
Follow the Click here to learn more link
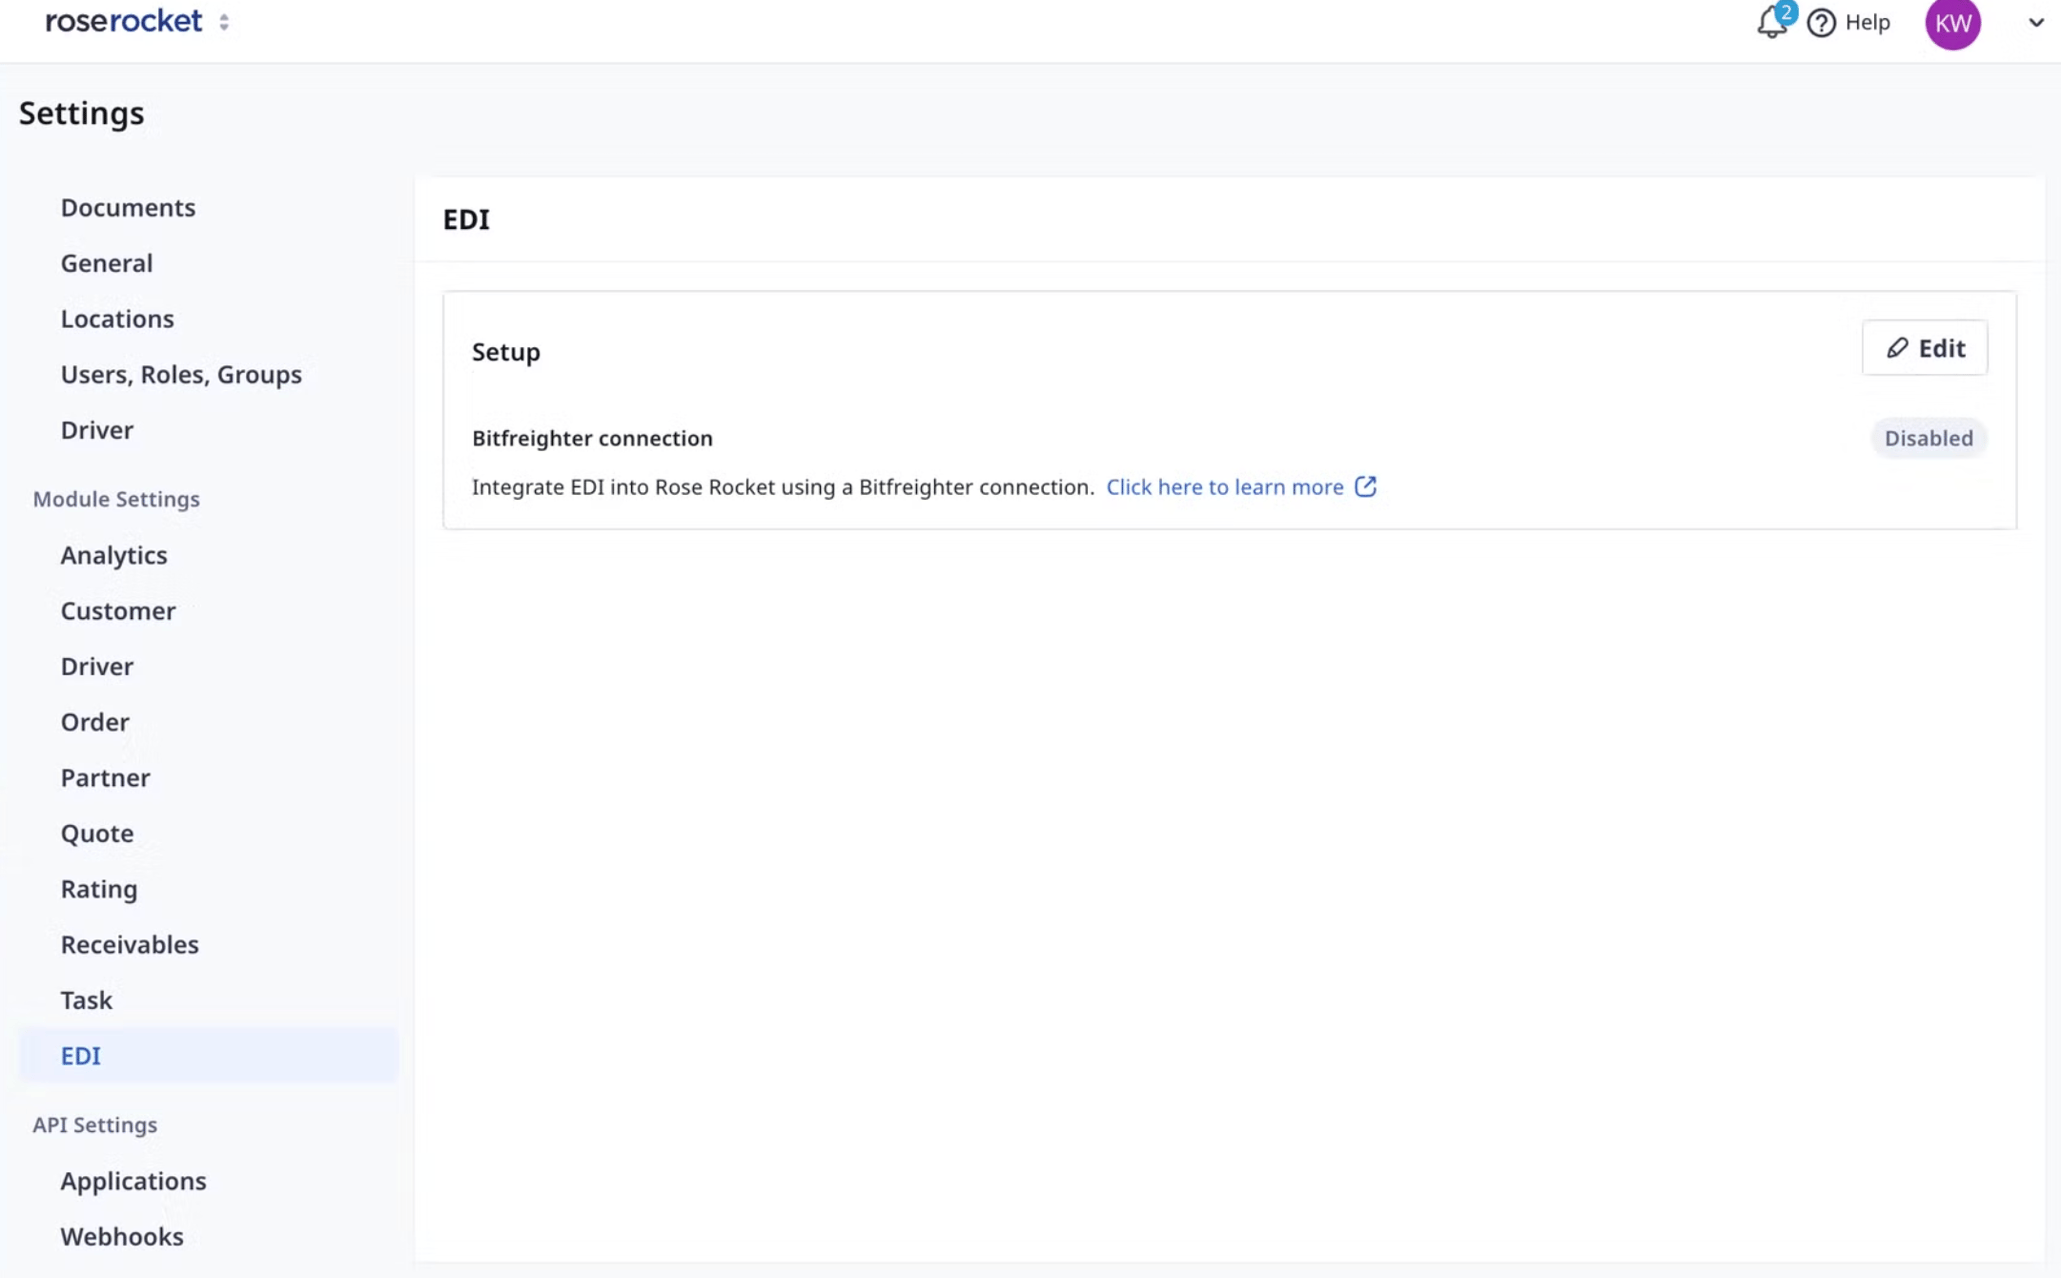tap(1226, 486)
